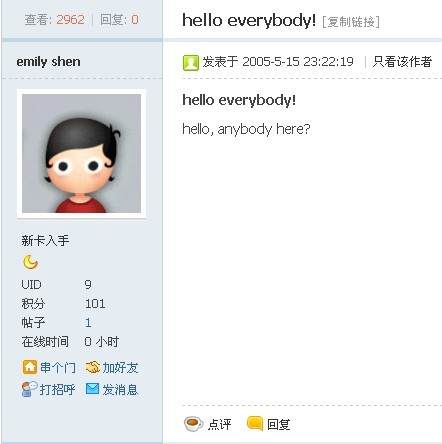Screen dimensions: 442x444
Task: Click the 串个门 visit space link
Action: [58, 368]
